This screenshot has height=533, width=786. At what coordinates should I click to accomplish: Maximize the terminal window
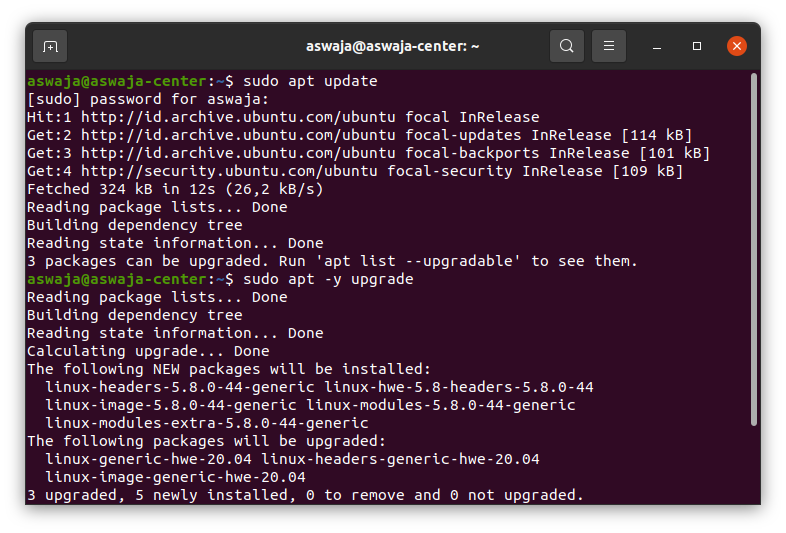pyautogui.click(x=697, y=46)
